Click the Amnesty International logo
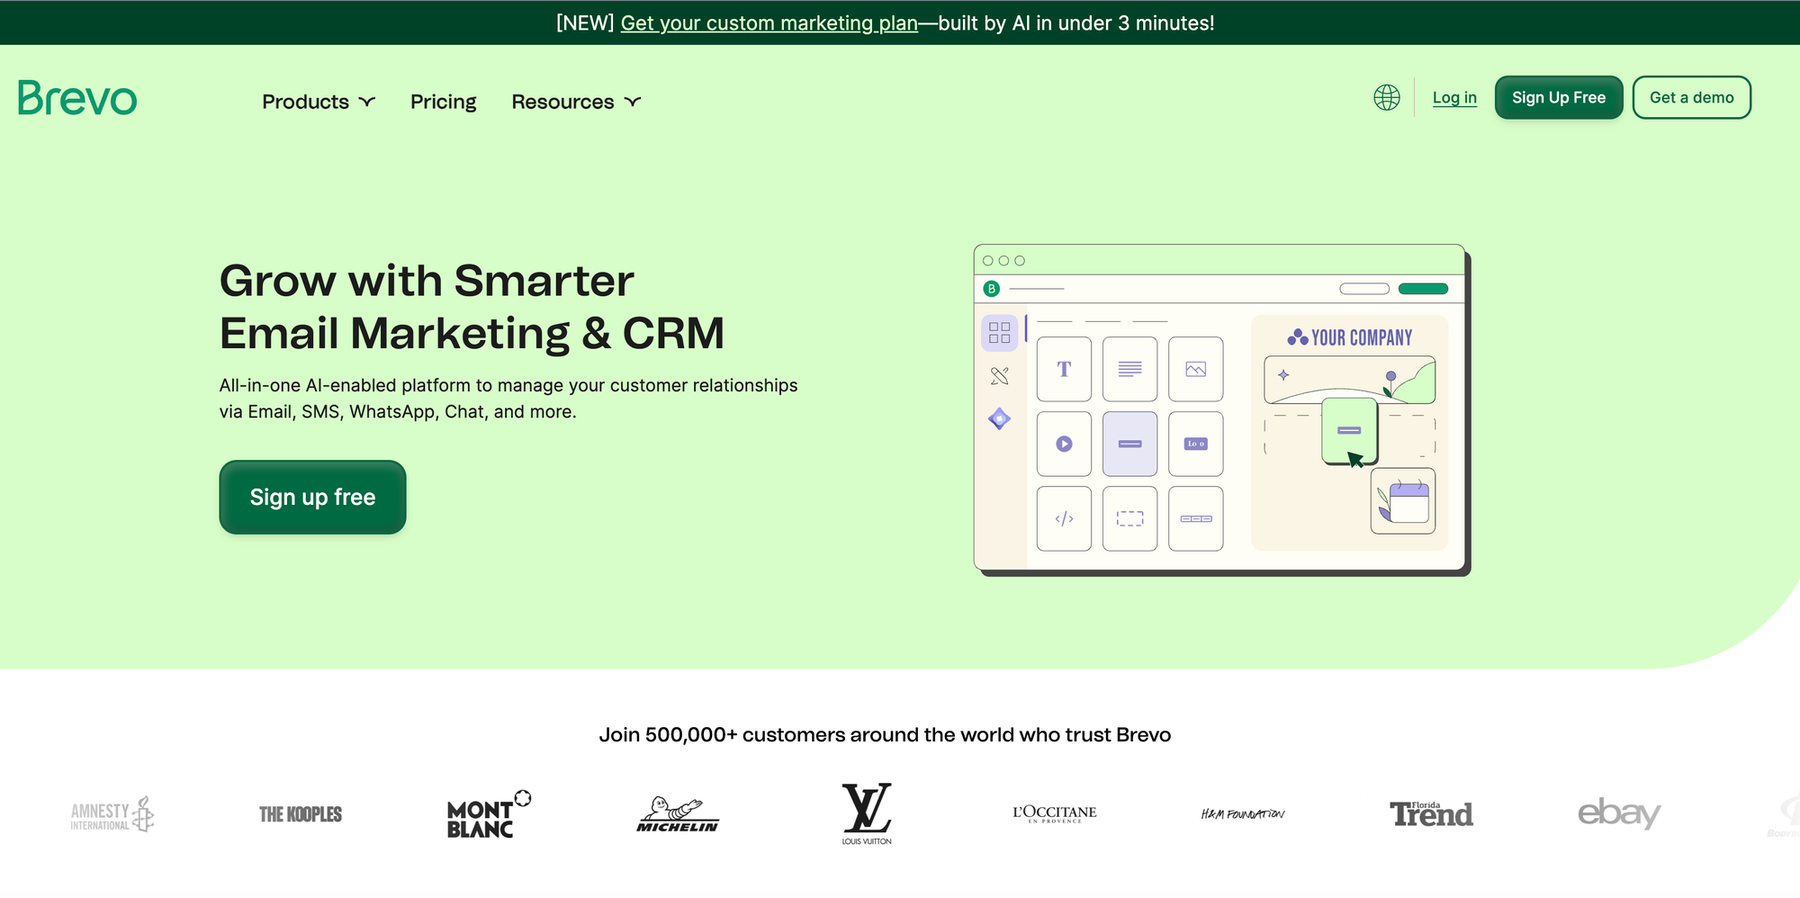This screenshot has height=898, width=1800. point(112,815)
